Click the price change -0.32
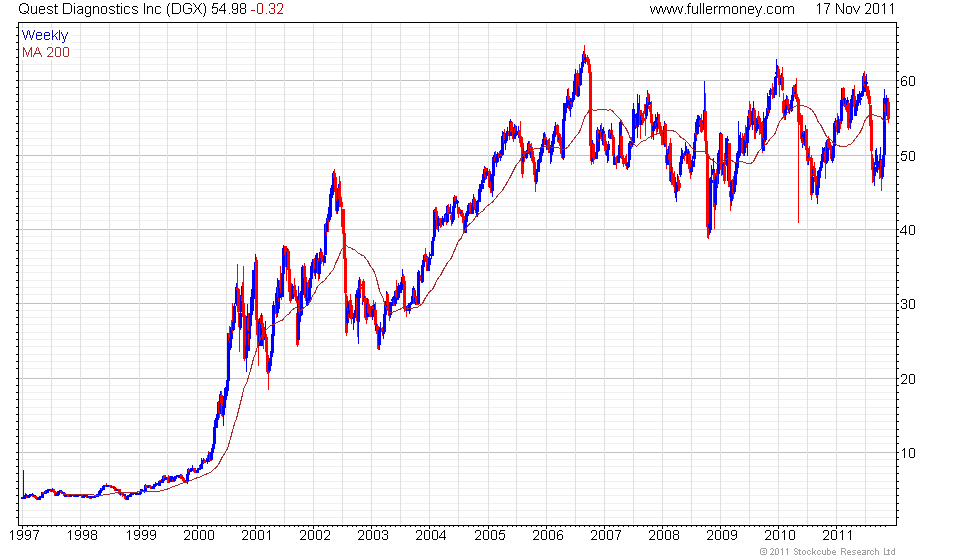This screenshot has width=980, height=560. point(267,9)
